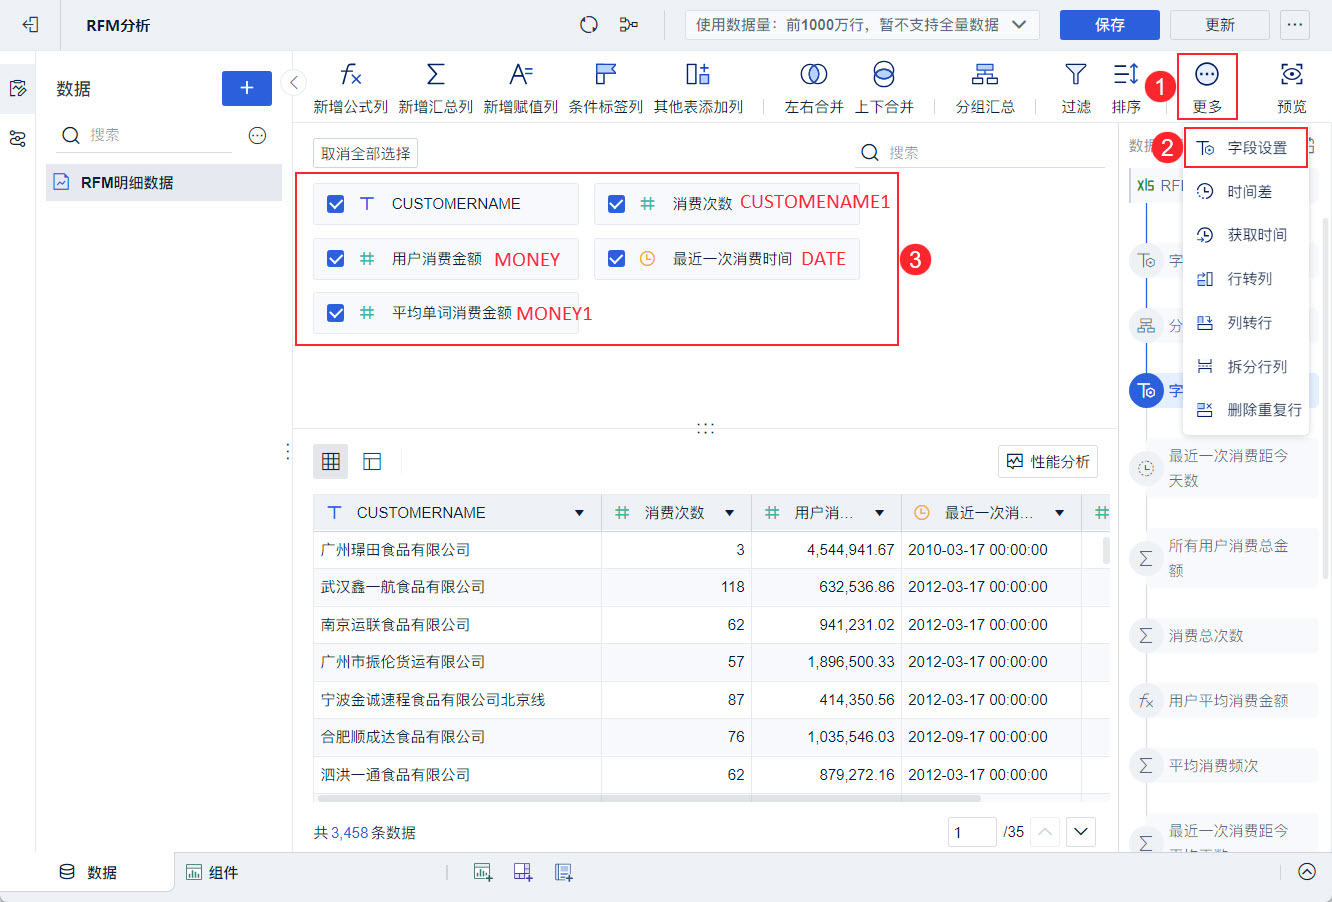Open the data usage amount dropdown
The width and height of the screenshot is (1332, 902).
coord(862,24)
